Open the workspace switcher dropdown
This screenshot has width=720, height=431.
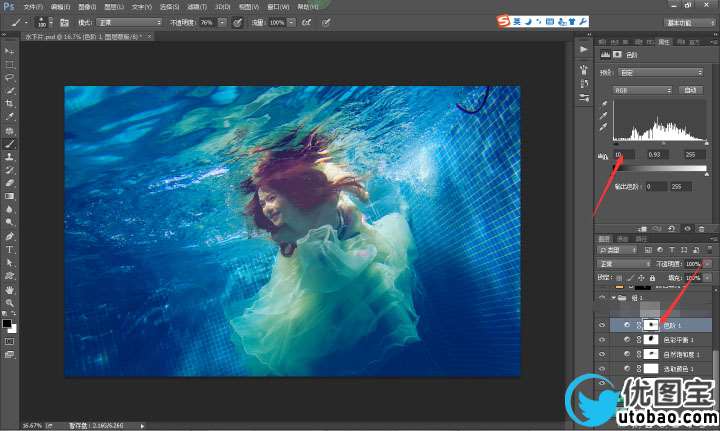coord(688,22)
